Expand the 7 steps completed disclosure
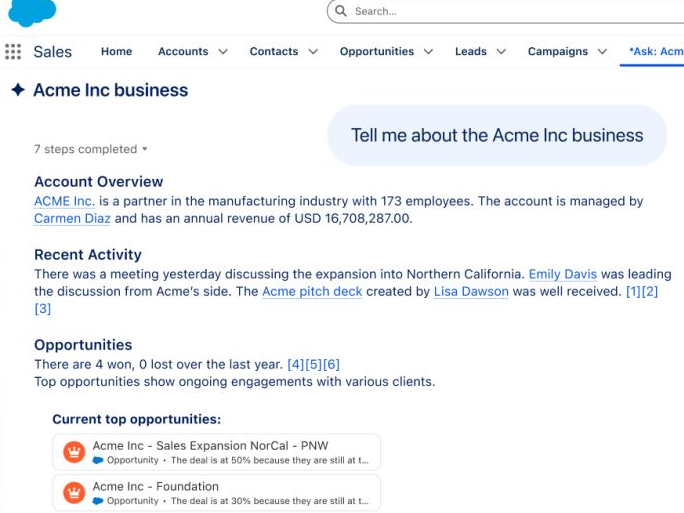The image size is (684, 513). 91,149
